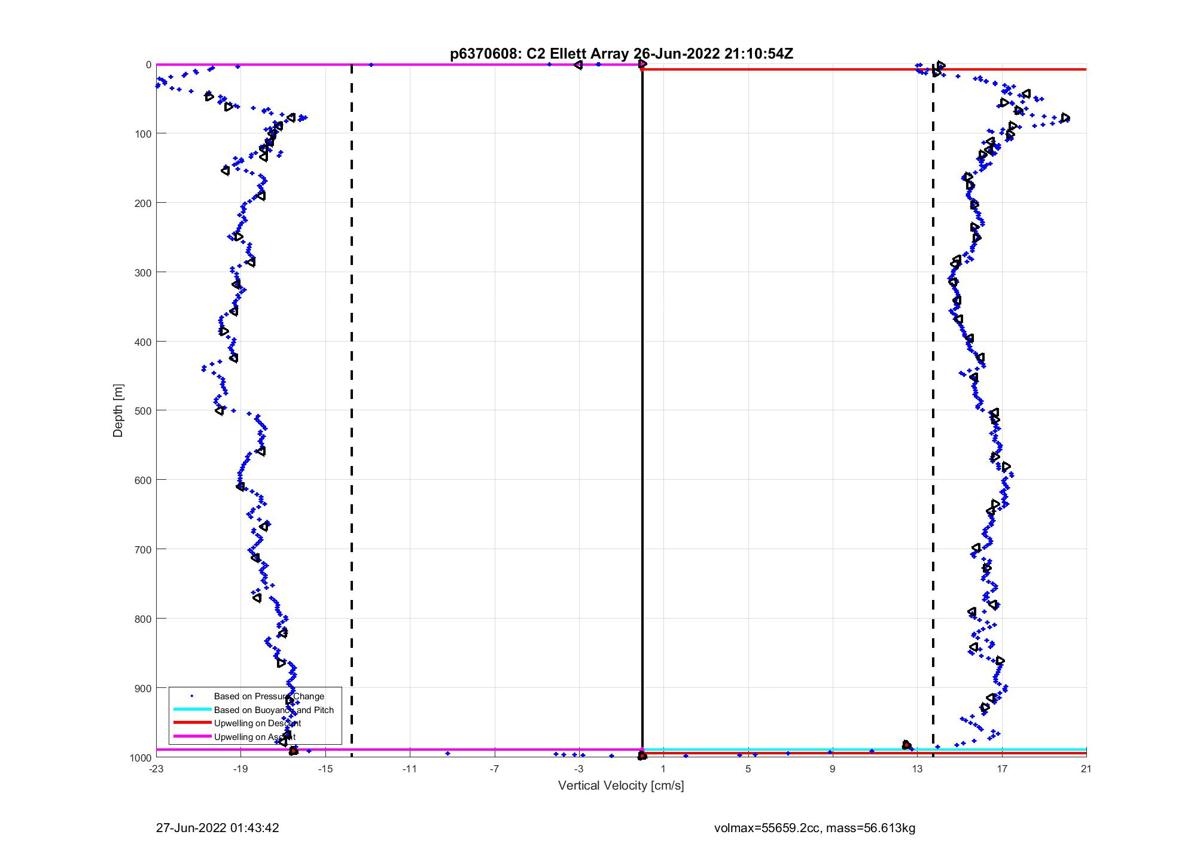Click the x-axis tick label '9'
1200x851 pixels.
(x=832, y=769)
